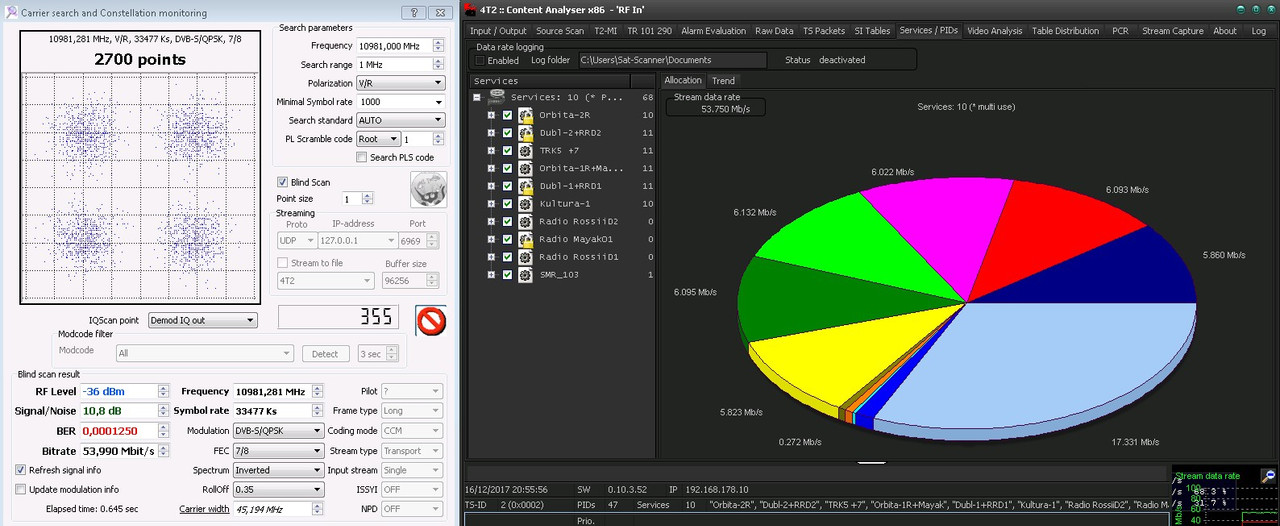This screenshot has width=1280, height=526.
Task: Click the magnifier icon on Stream data rate graph
Action: click(1268, 476)
